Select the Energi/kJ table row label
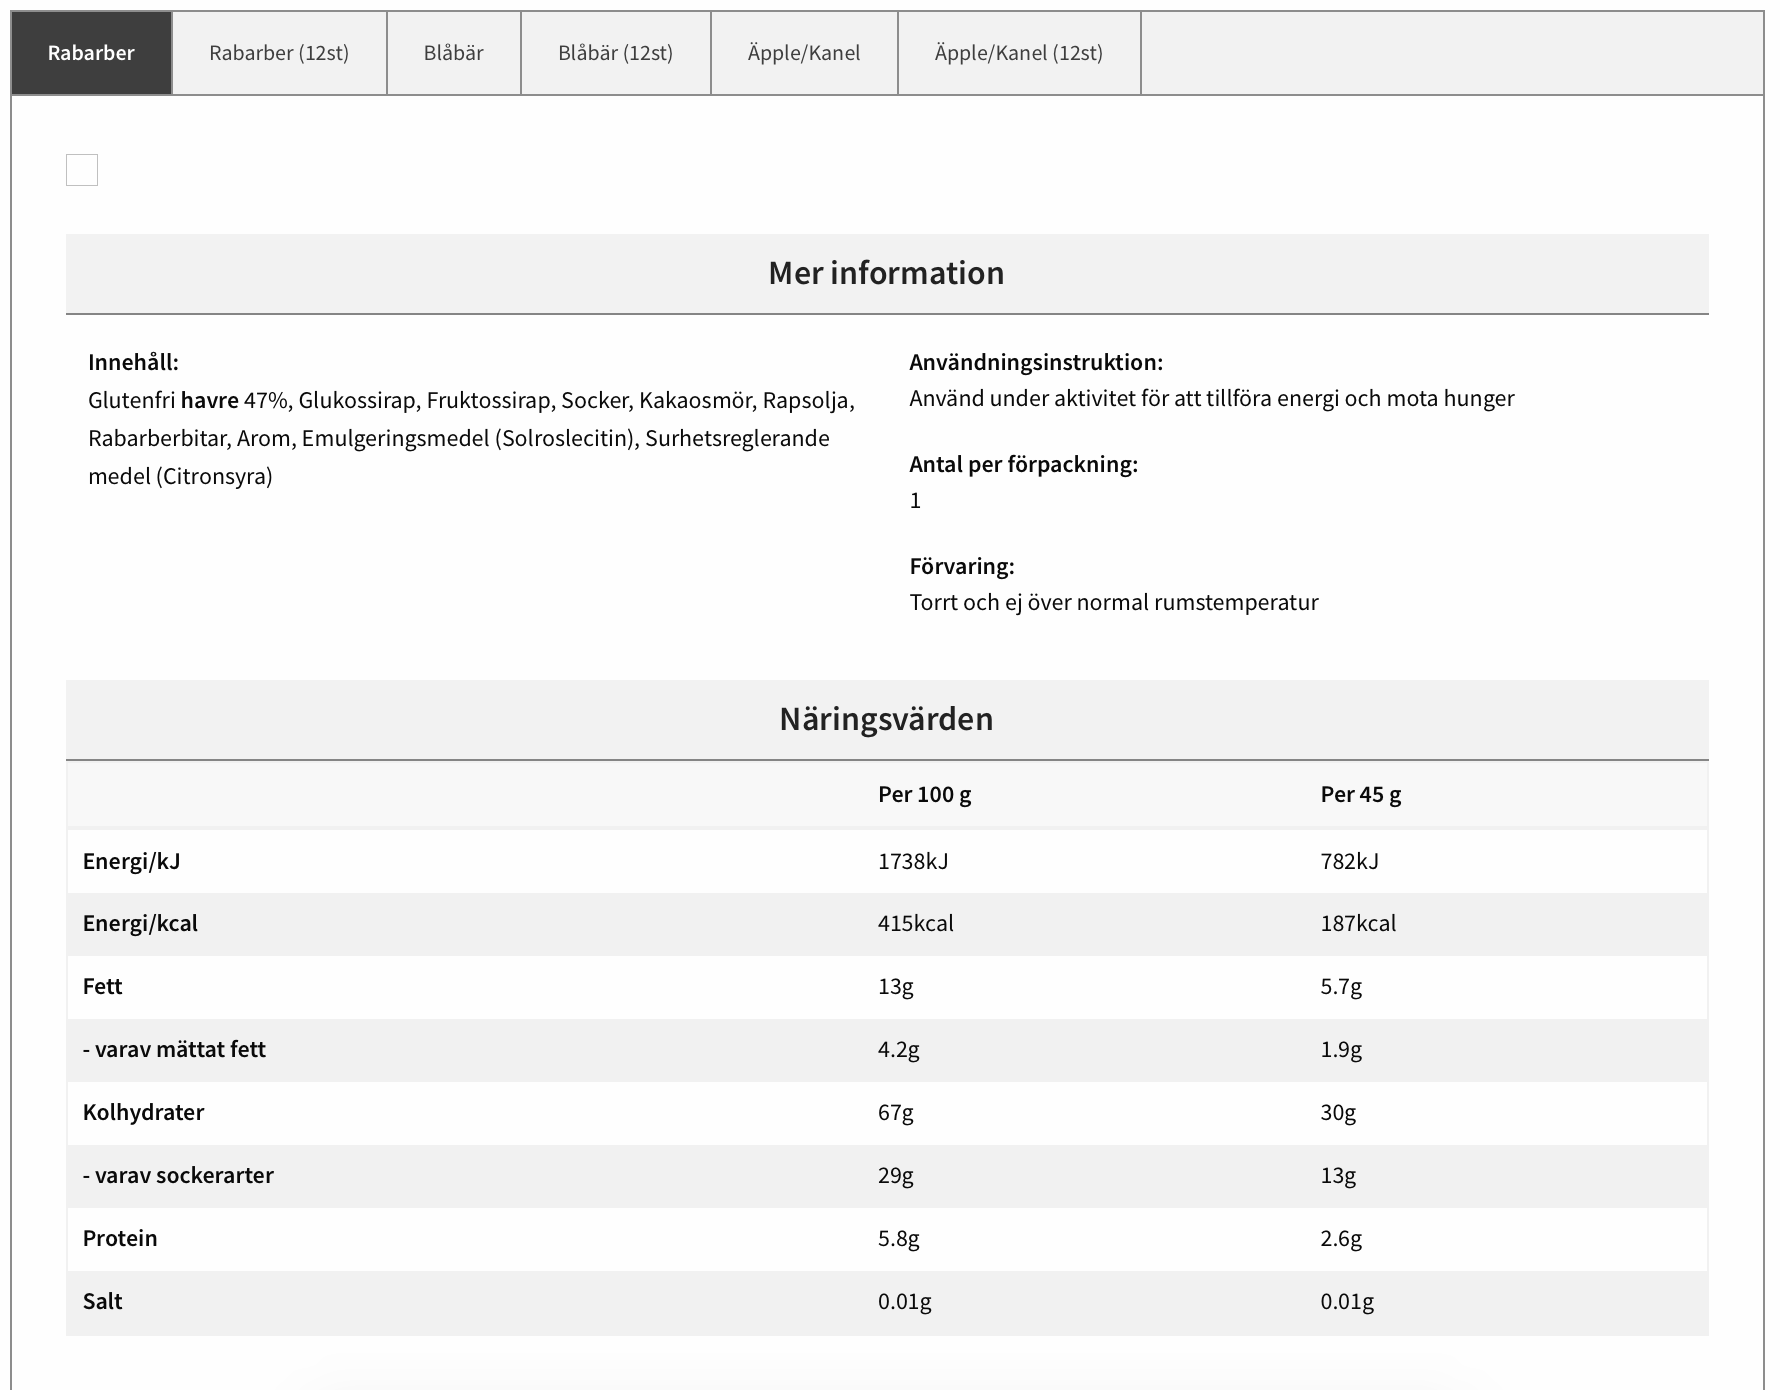This screenshot has width=1780, height=1390. tap(132, 861)
